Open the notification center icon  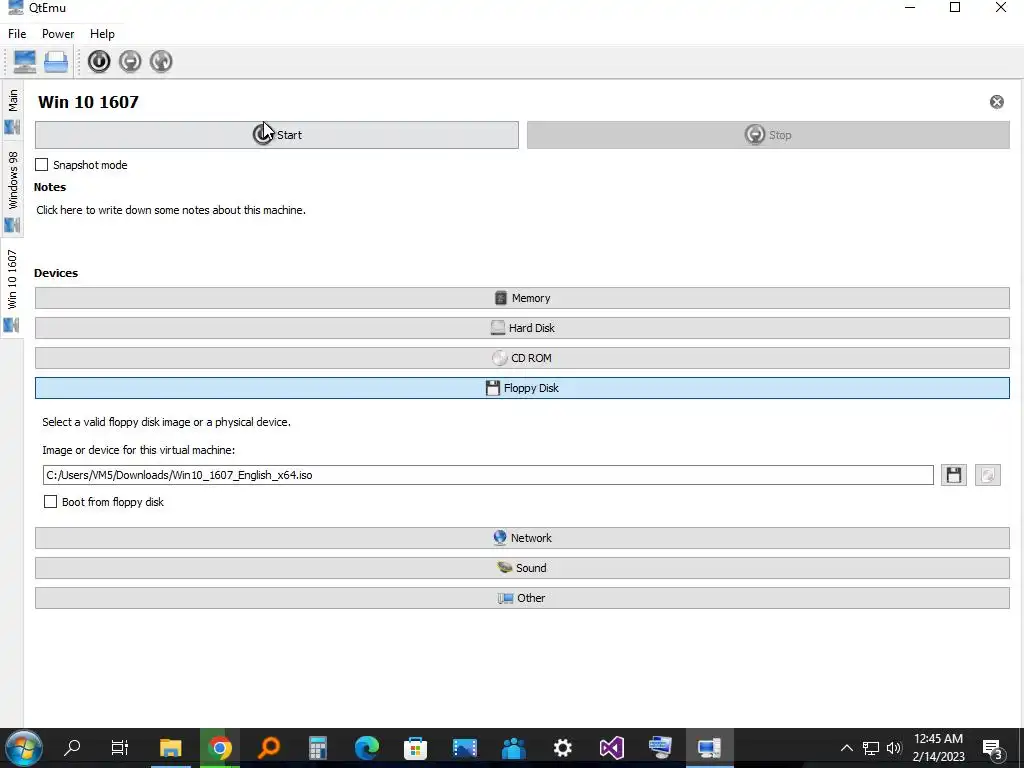(993, 749)
